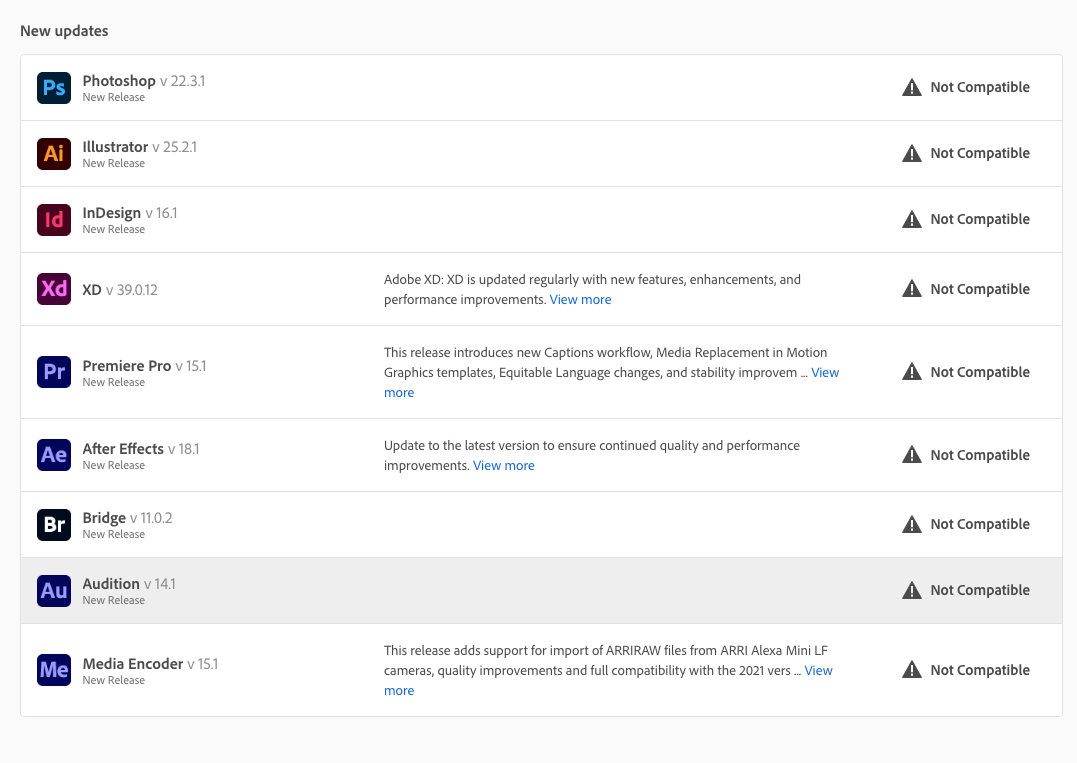Viewport: 1077px width, 763px height.
Task: Click the XD app icon
Action: [x=54, y=289]
